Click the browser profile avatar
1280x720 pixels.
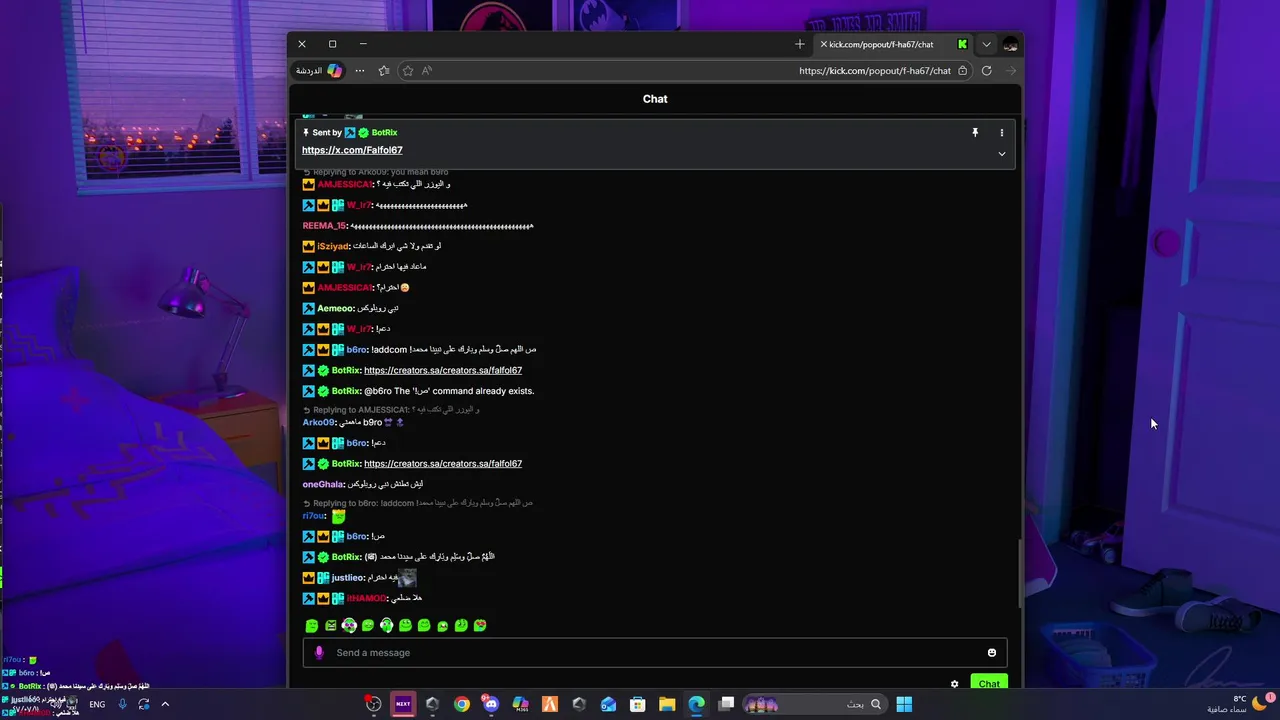1010,44
